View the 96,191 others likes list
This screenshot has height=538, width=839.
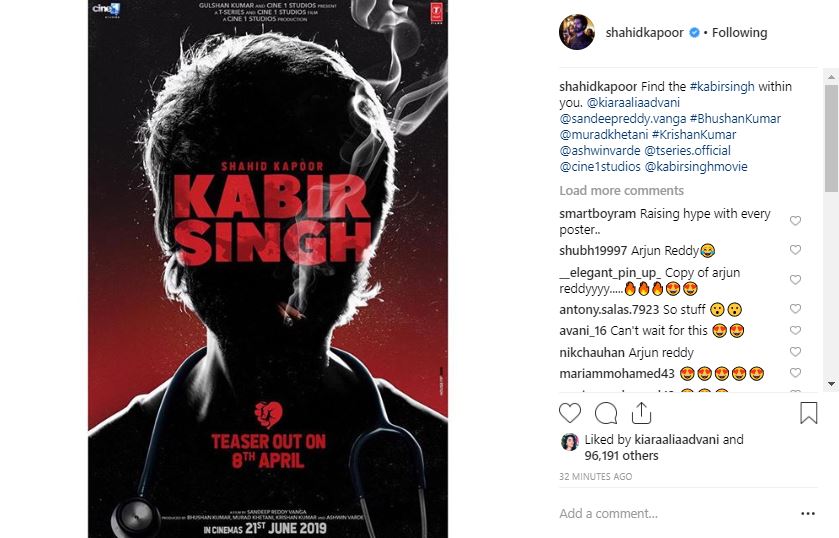click(x=621, y=456)
